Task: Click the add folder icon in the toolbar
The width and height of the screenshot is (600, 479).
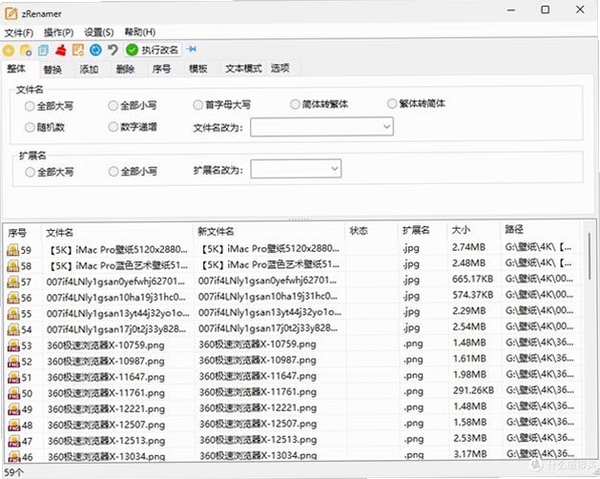Action: (x=26, y=50)
